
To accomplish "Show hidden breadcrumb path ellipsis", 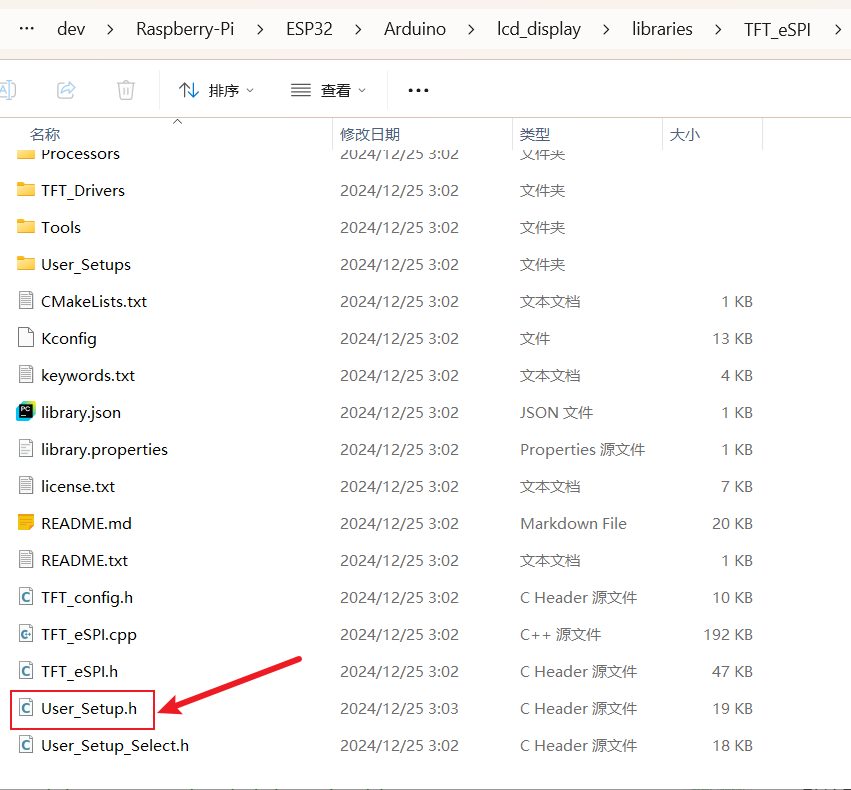I will coord(27,28).
